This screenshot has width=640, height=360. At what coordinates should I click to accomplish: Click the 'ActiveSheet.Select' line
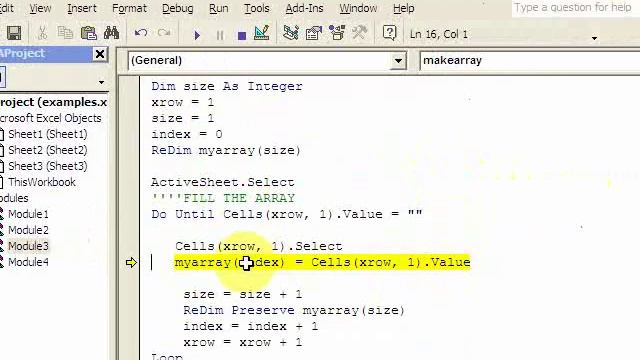222,182
